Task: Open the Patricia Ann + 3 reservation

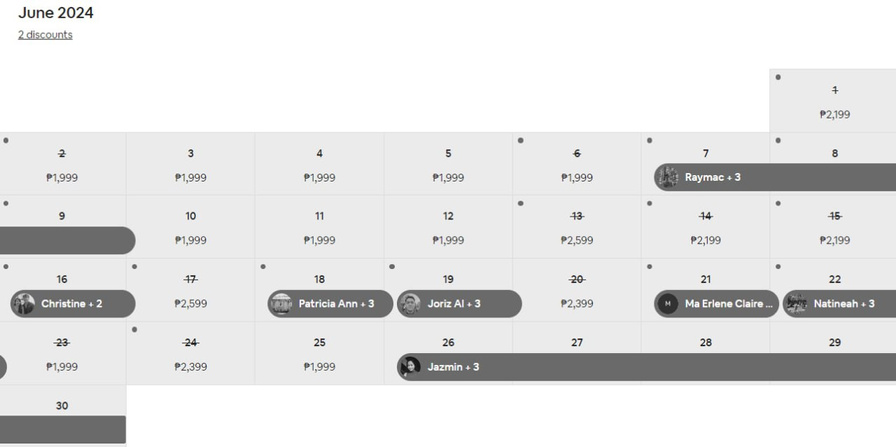Action: coord(330,304)
